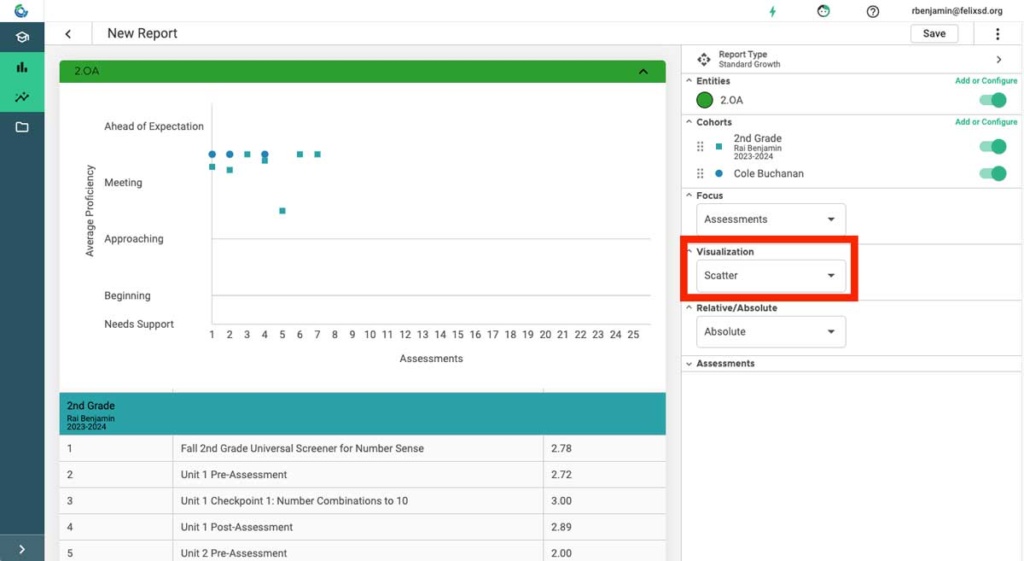Open the Absolute relative/absolute dropdown
Screen dimensions: 1024x561
click(x=770, y=332)
